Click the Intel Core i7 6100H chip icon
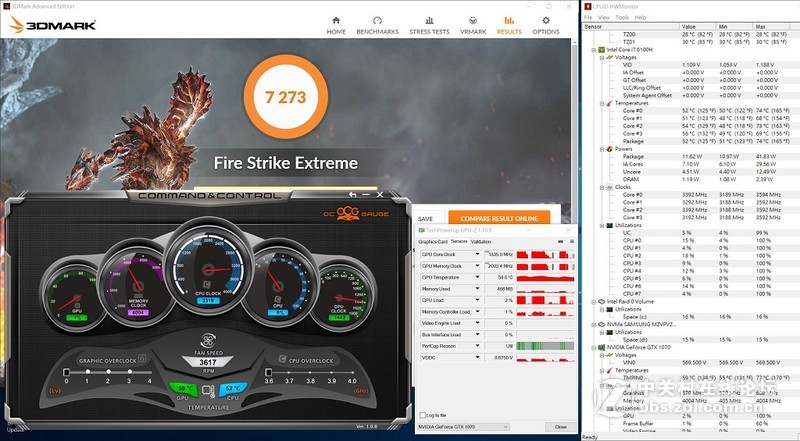 pos(602,50)
